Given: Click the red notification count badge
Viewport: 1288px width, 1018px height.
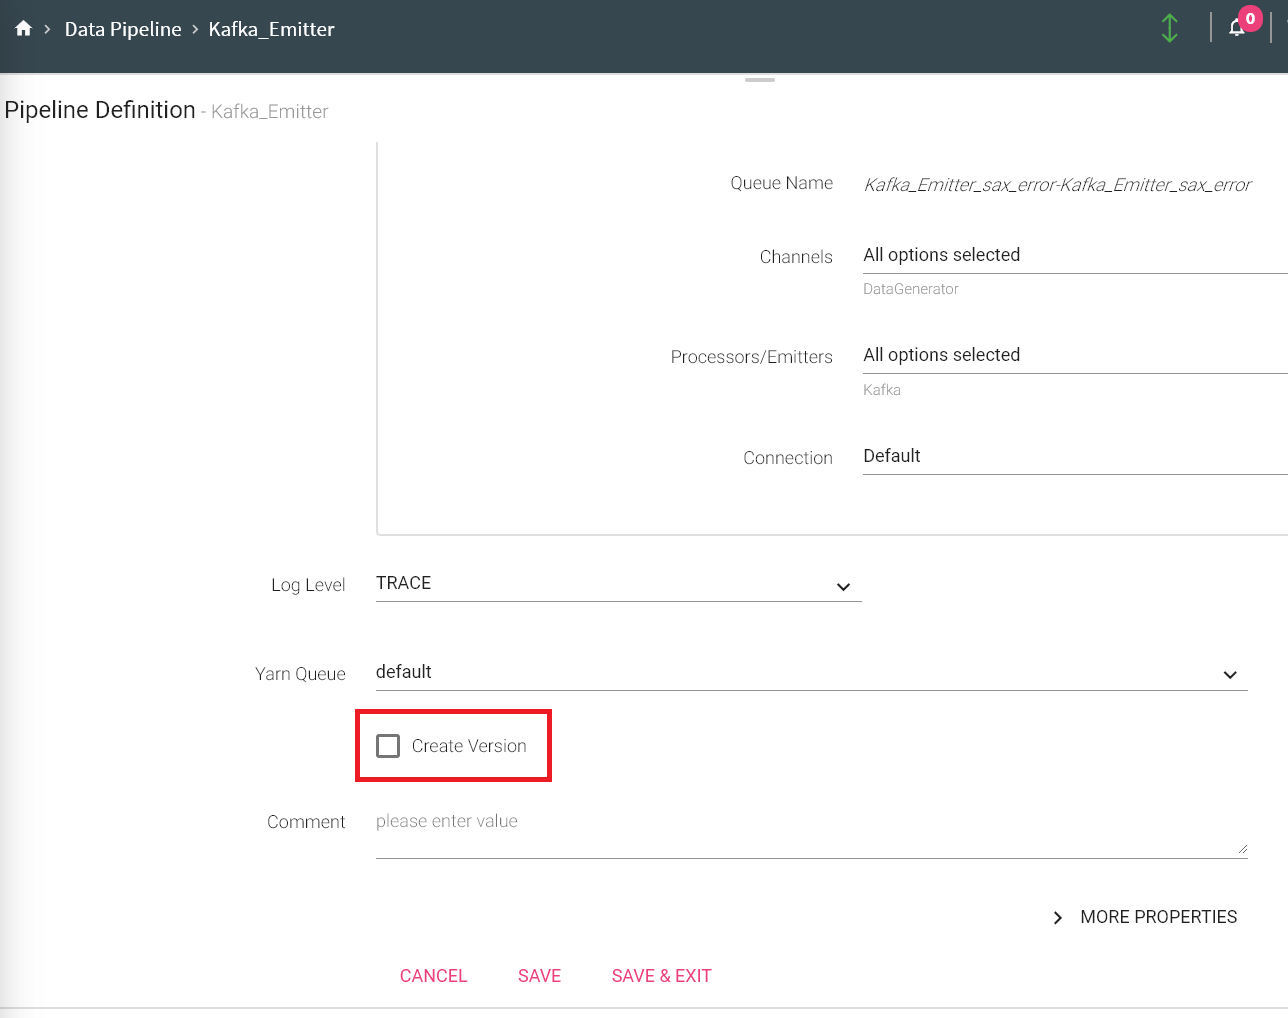Looking at the screenshot, I should (x=1250, y=18).
